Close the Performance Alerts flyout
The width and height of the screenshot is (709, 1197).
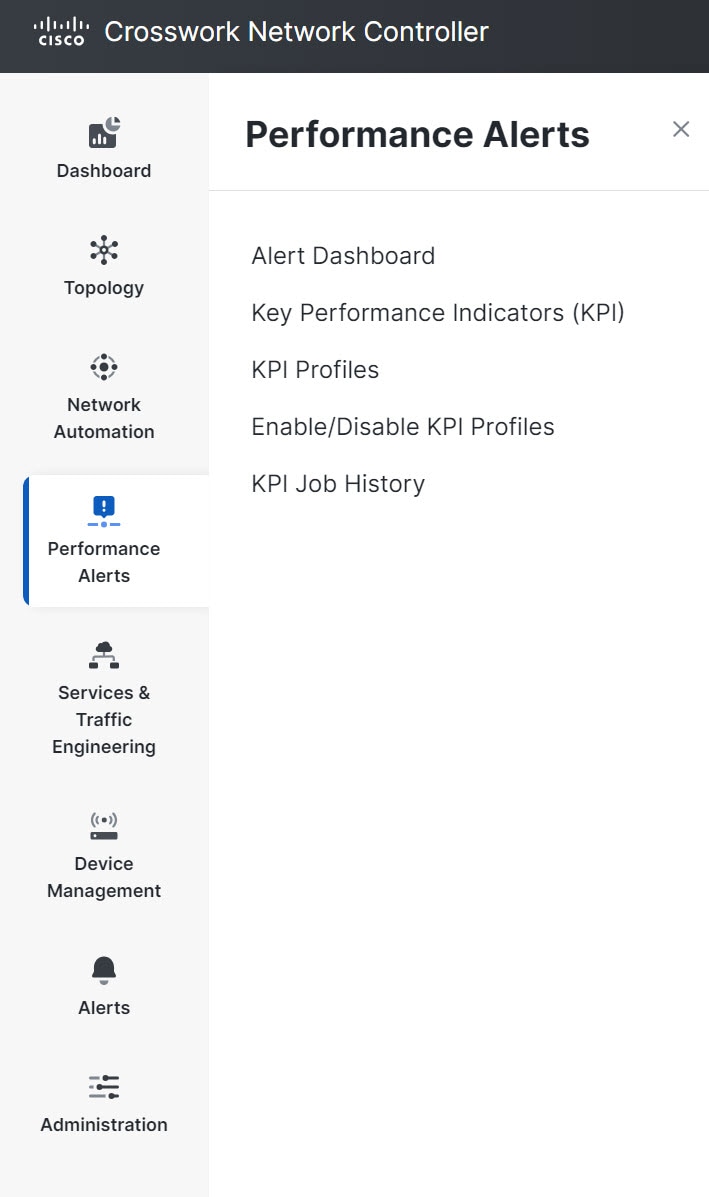tap(681, 129)
